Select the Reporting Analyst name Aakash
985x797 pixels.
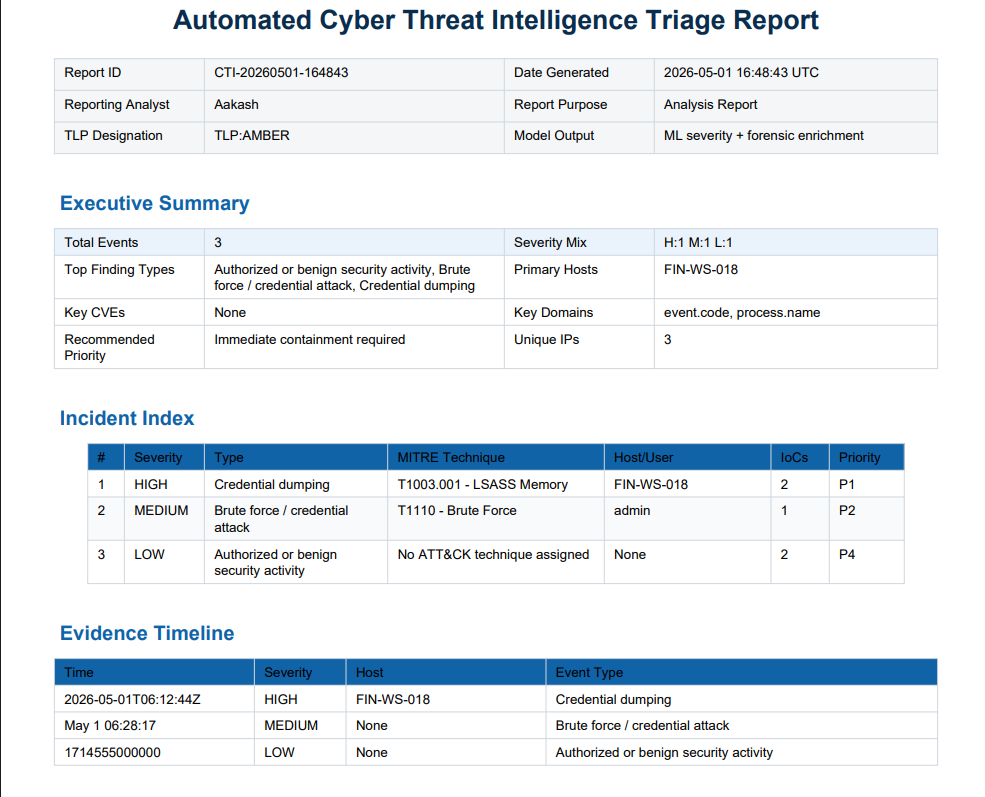(x=236, y=105)
